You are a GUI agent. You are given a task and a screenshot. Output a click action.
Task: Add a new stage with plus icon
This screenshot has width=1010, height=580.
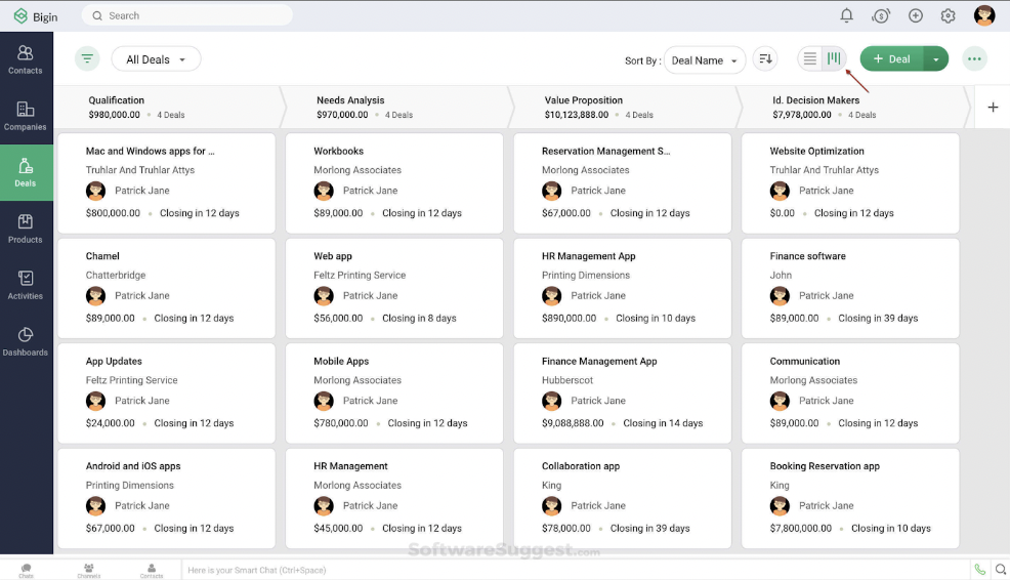[x=992, y=107]
